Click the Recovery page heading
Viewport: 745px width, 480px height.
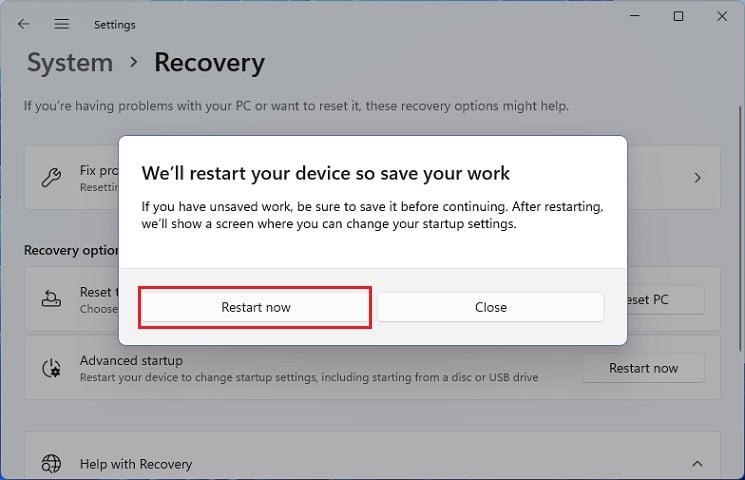[209, 63]
